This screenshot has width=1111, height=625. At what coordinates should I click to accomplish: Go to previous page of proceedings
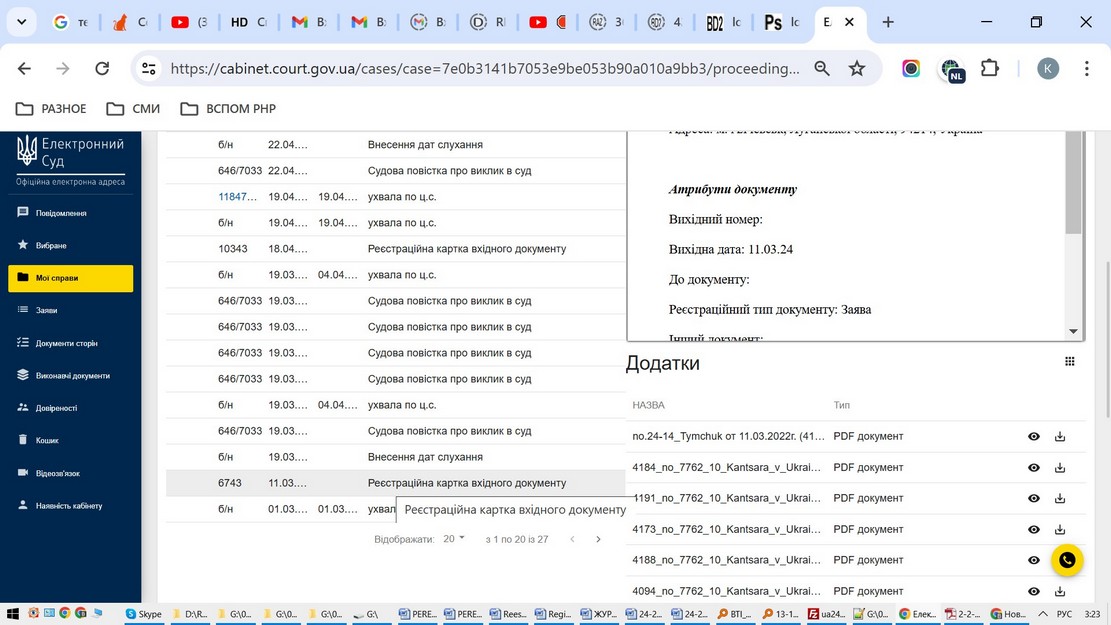click(573, 539)
